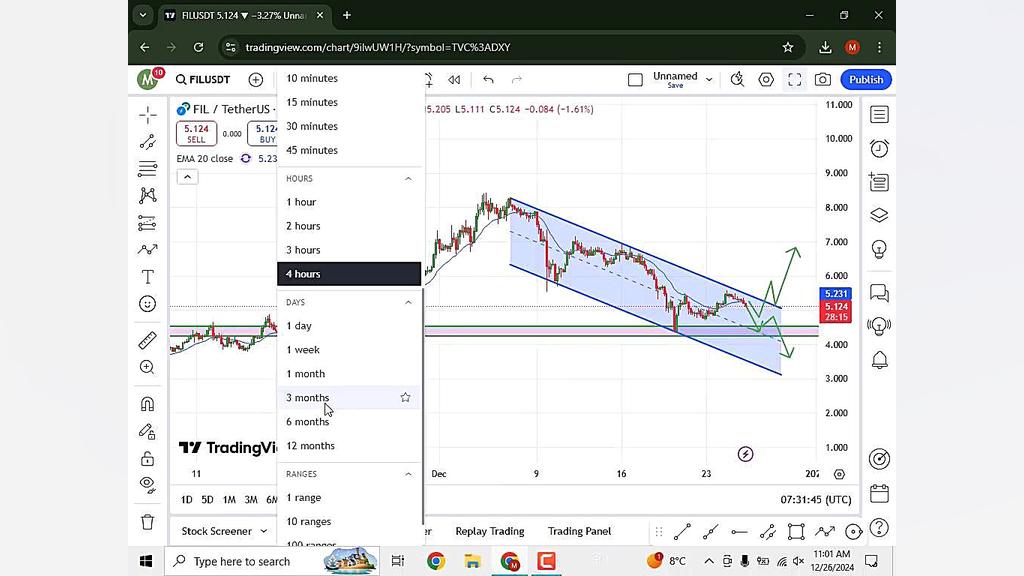Image resolution: width=1024 pixels, height=576 pixels.
Task: Select the crosshair cursor tool
Action: [148, 115]
